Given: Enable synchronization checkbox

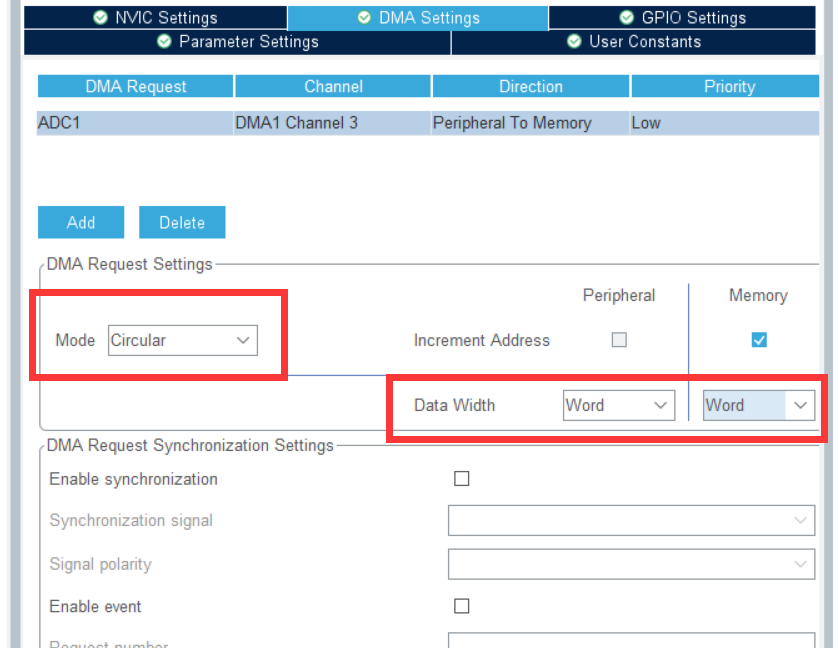Looking at the screenshot, I should pos(461,479).
